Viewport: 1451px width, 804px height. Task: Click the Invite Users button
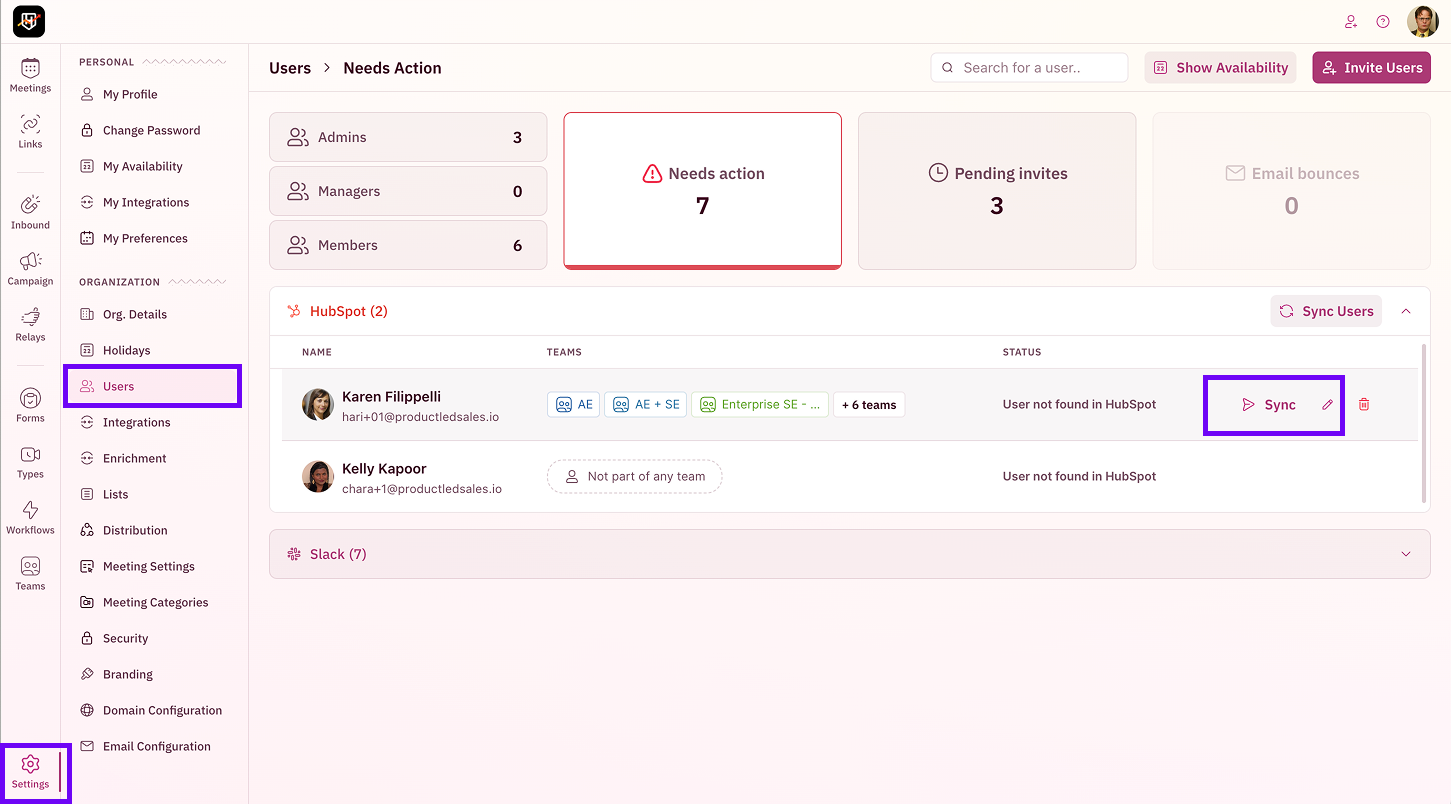click(1371, 67)
